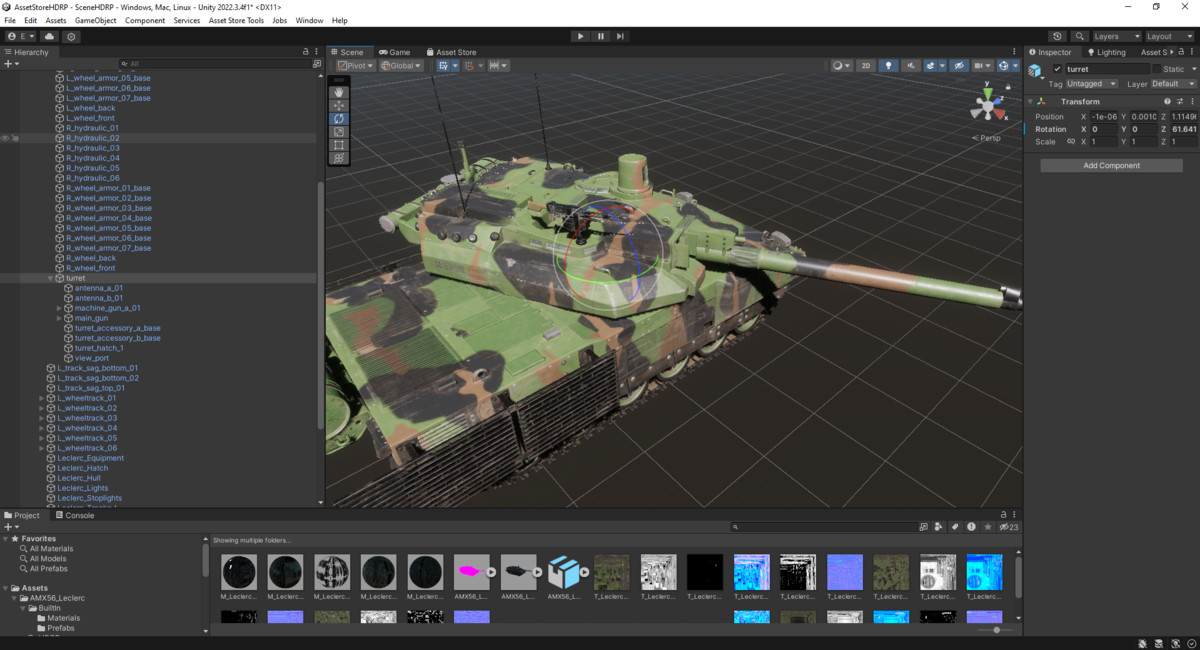Open the Layout dropdown in top toolbar
Image resolution: width=1200 pixels, height=650 pixels.
tap(1170, 36)
